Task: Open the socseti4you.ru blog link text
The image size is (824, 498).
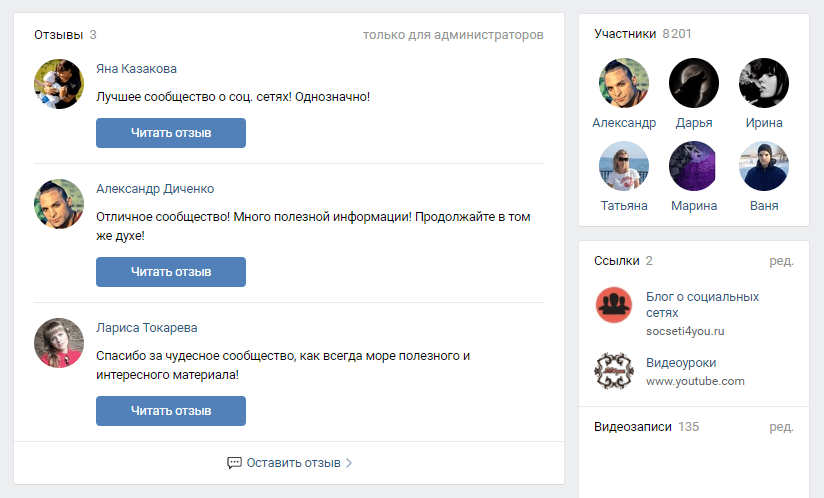Action: click(685, 331)
